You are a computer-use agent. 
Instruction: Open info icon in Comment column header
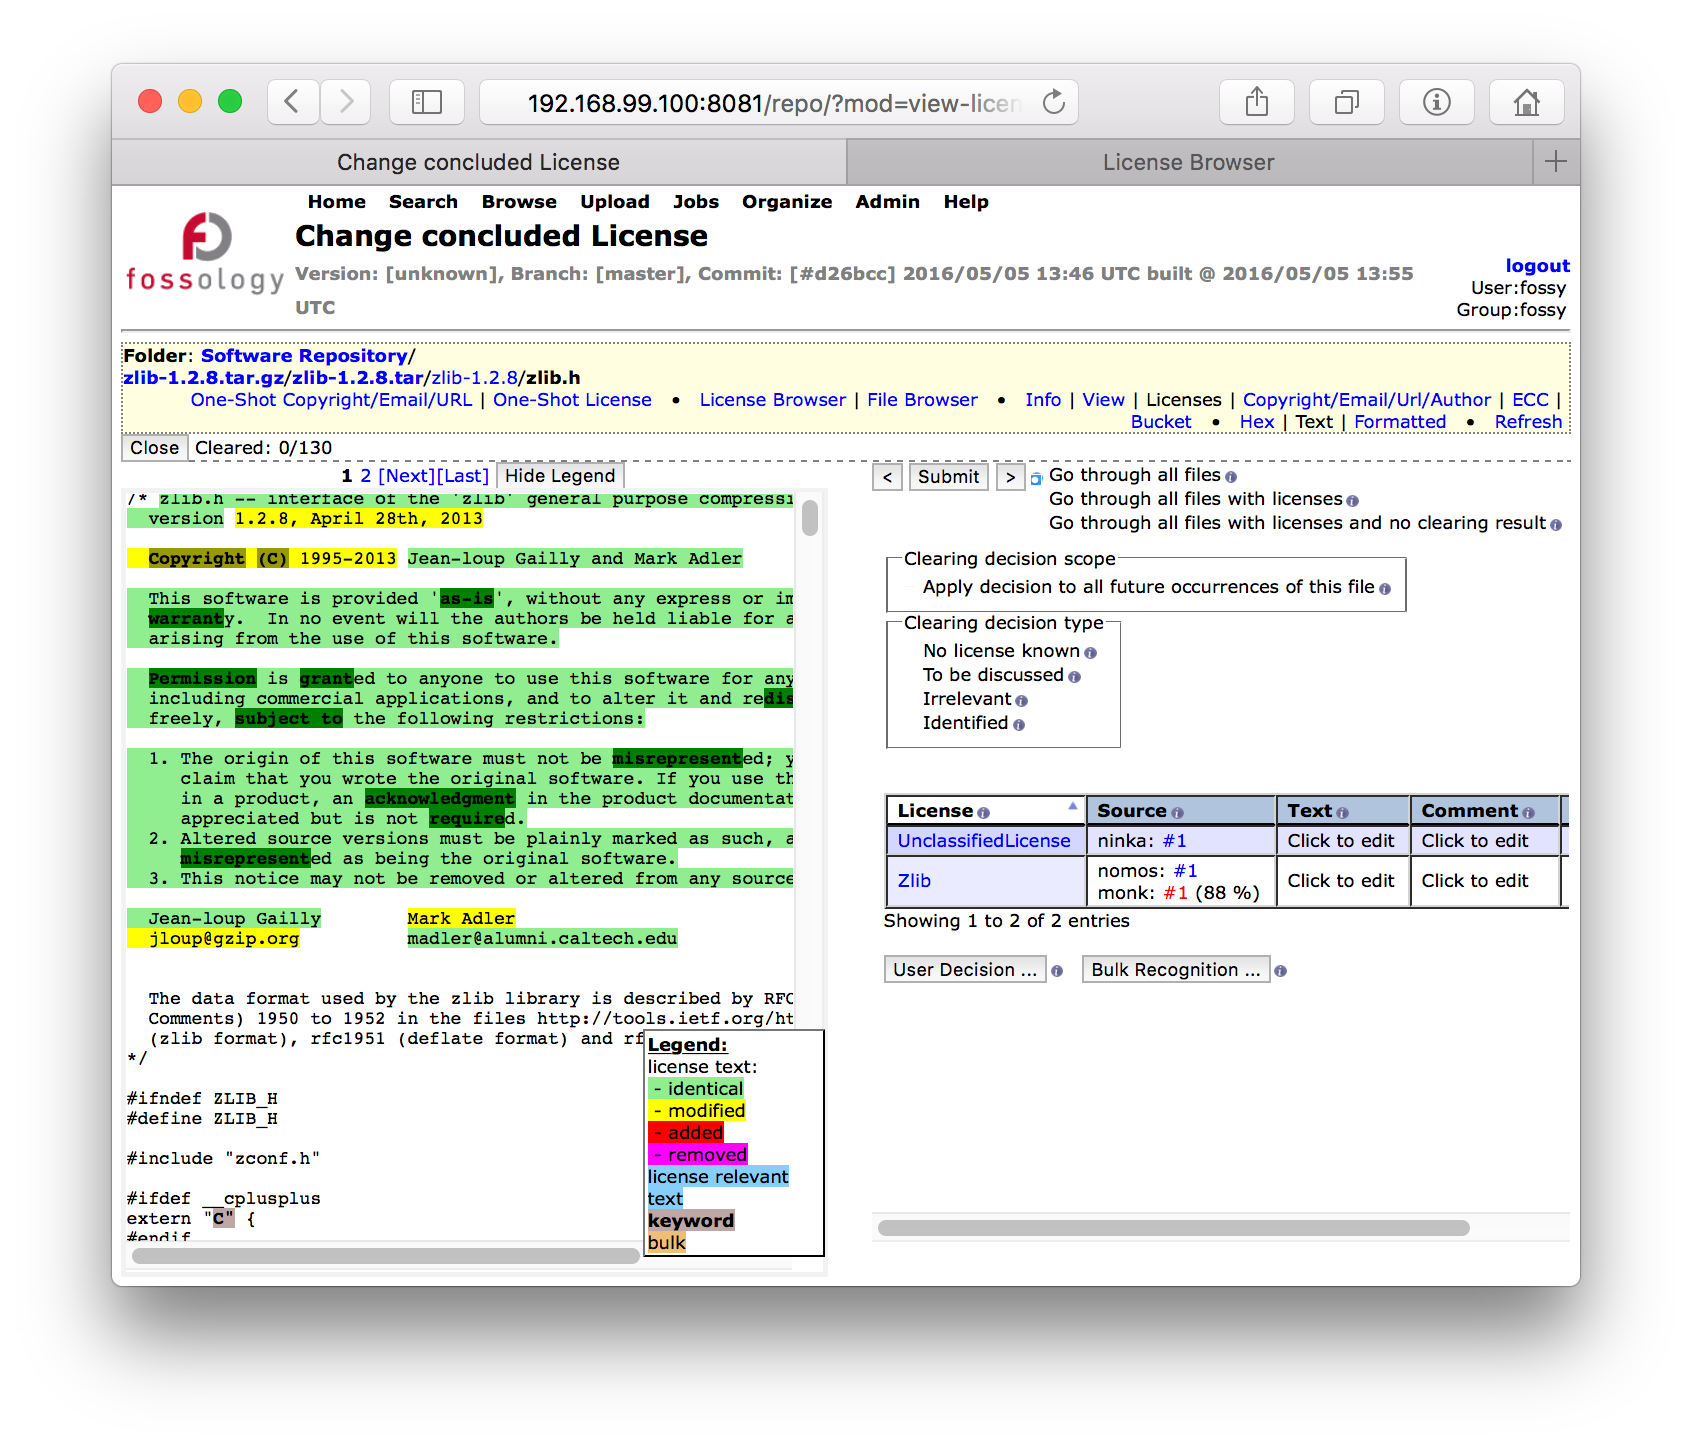(1529, 814)
